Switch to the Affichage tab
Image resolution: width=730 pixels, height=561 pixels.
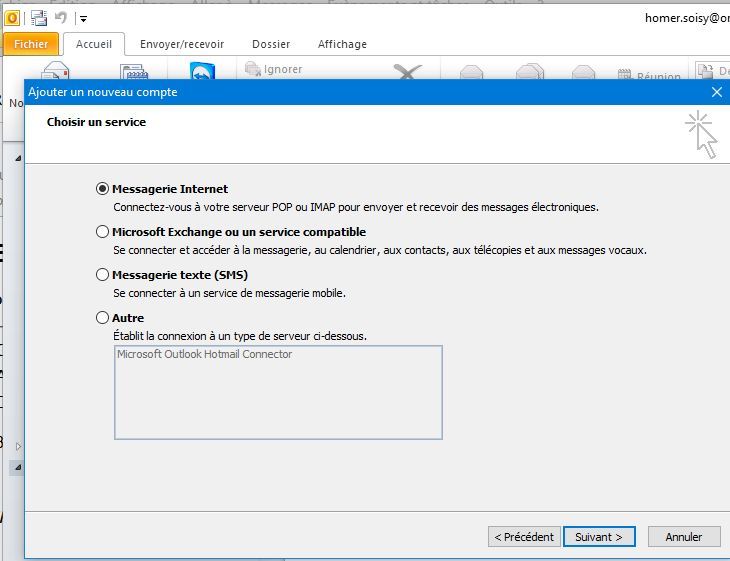click(x=342, y=44)
